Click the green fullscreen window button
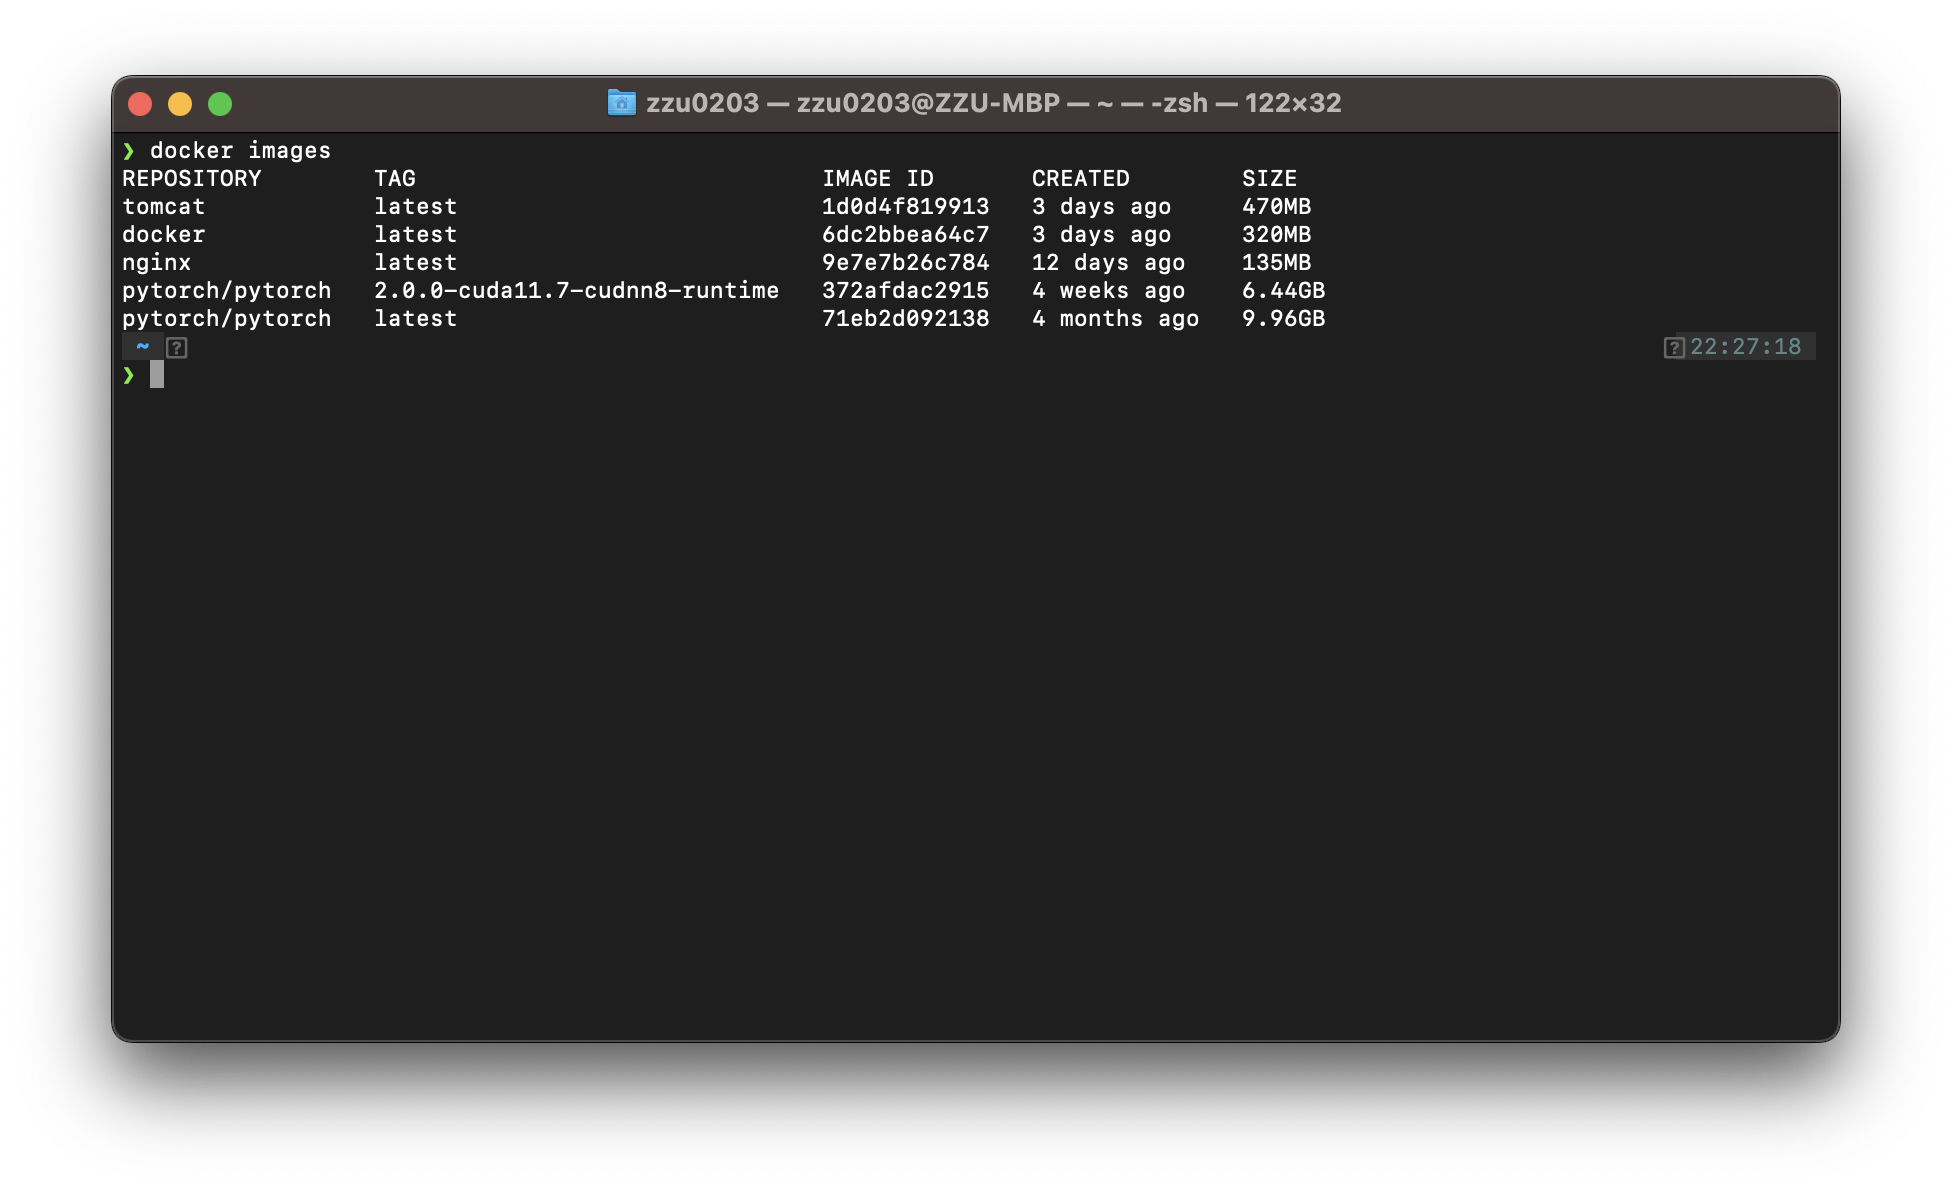 [220, 104]
